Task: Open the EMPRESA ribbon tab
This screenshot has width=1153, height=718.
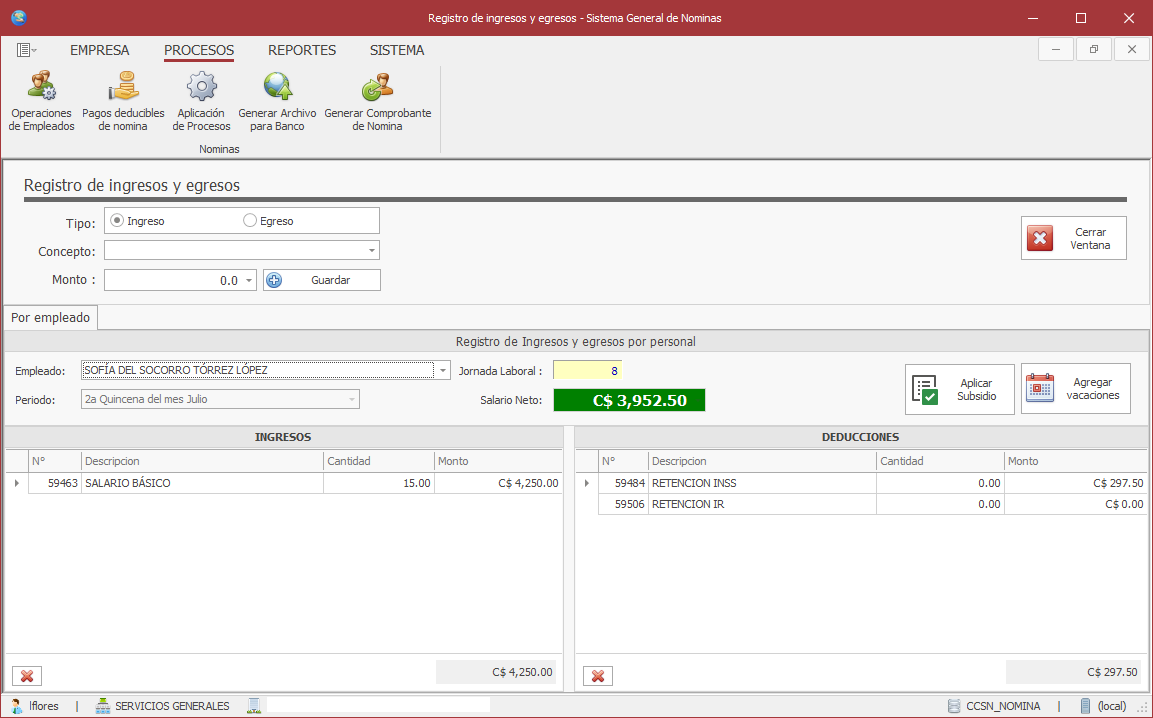Action: (x=99, y=50)
